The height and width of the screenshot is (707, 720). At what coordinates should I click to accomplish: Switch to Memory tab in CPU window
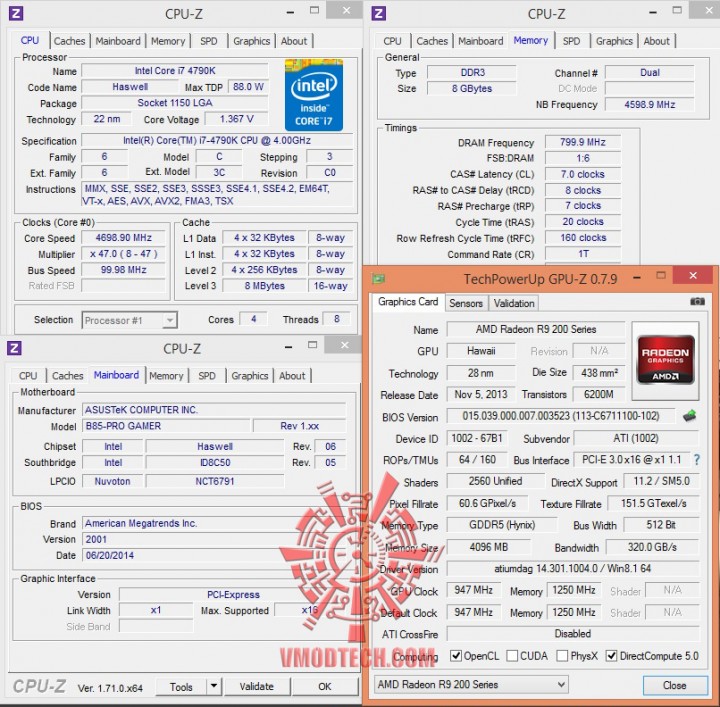[x=168, y=41]
